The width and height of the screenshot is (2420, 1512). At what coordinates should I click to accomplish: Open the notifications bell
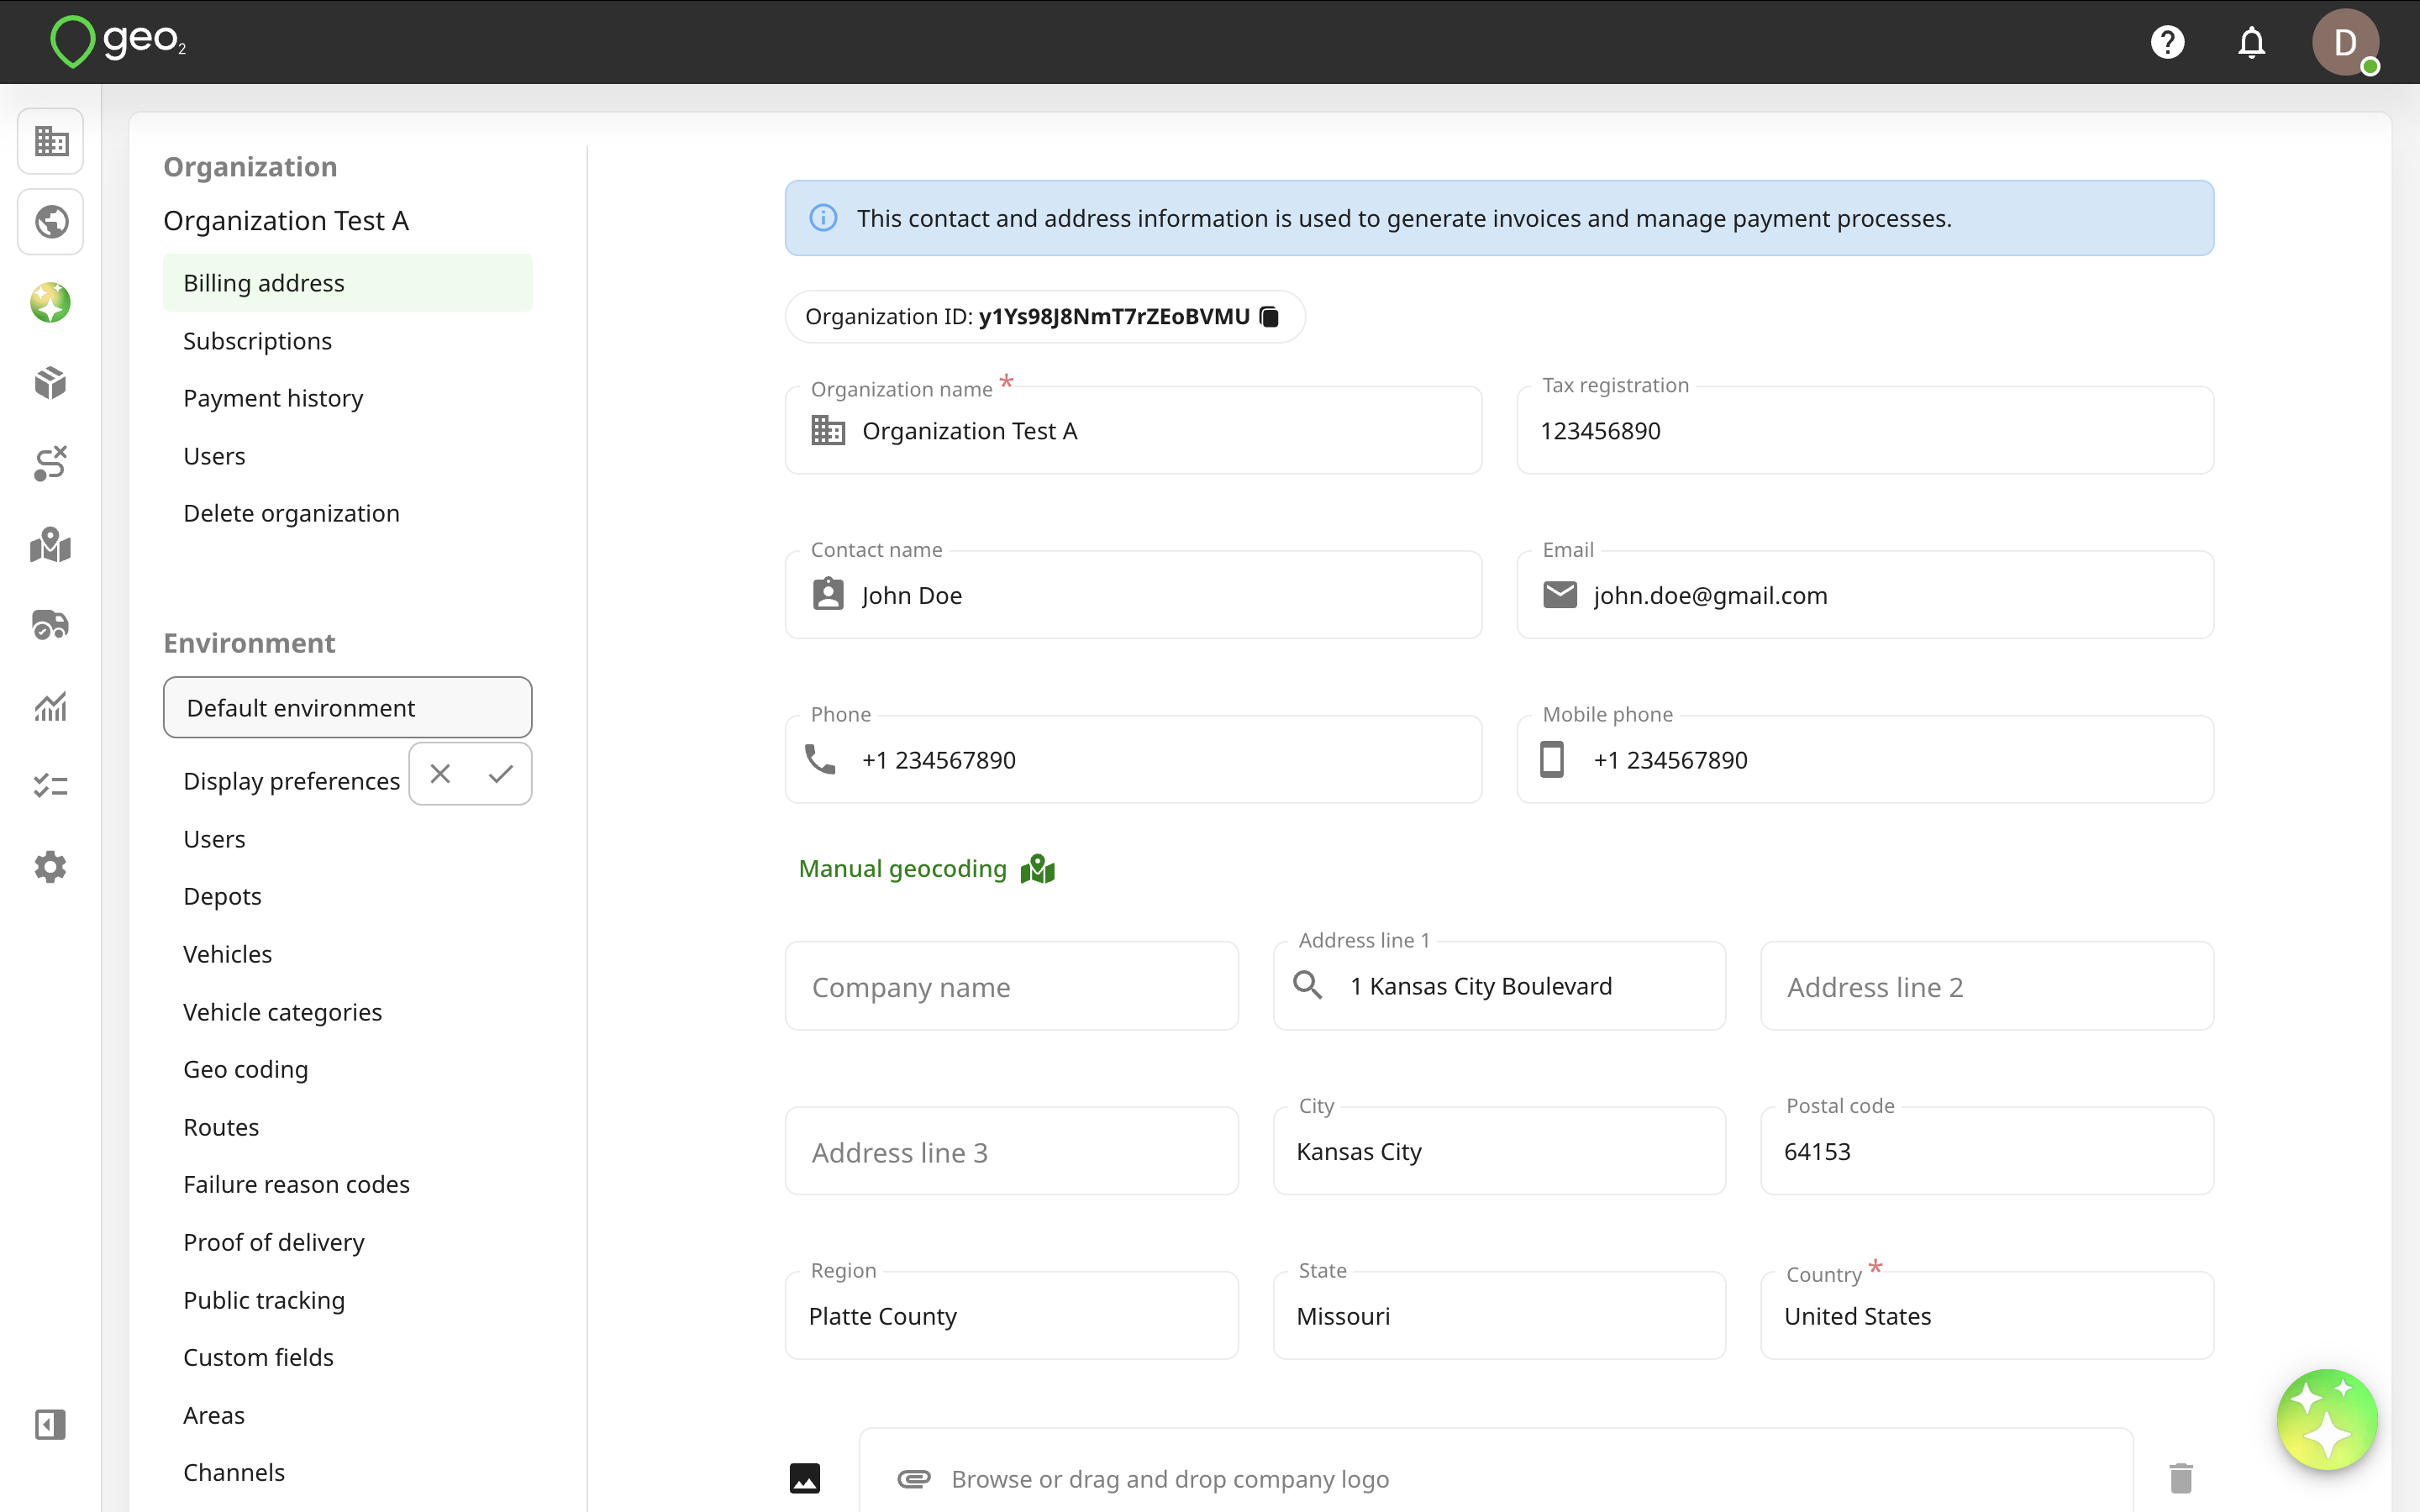tap(2251, 42)
